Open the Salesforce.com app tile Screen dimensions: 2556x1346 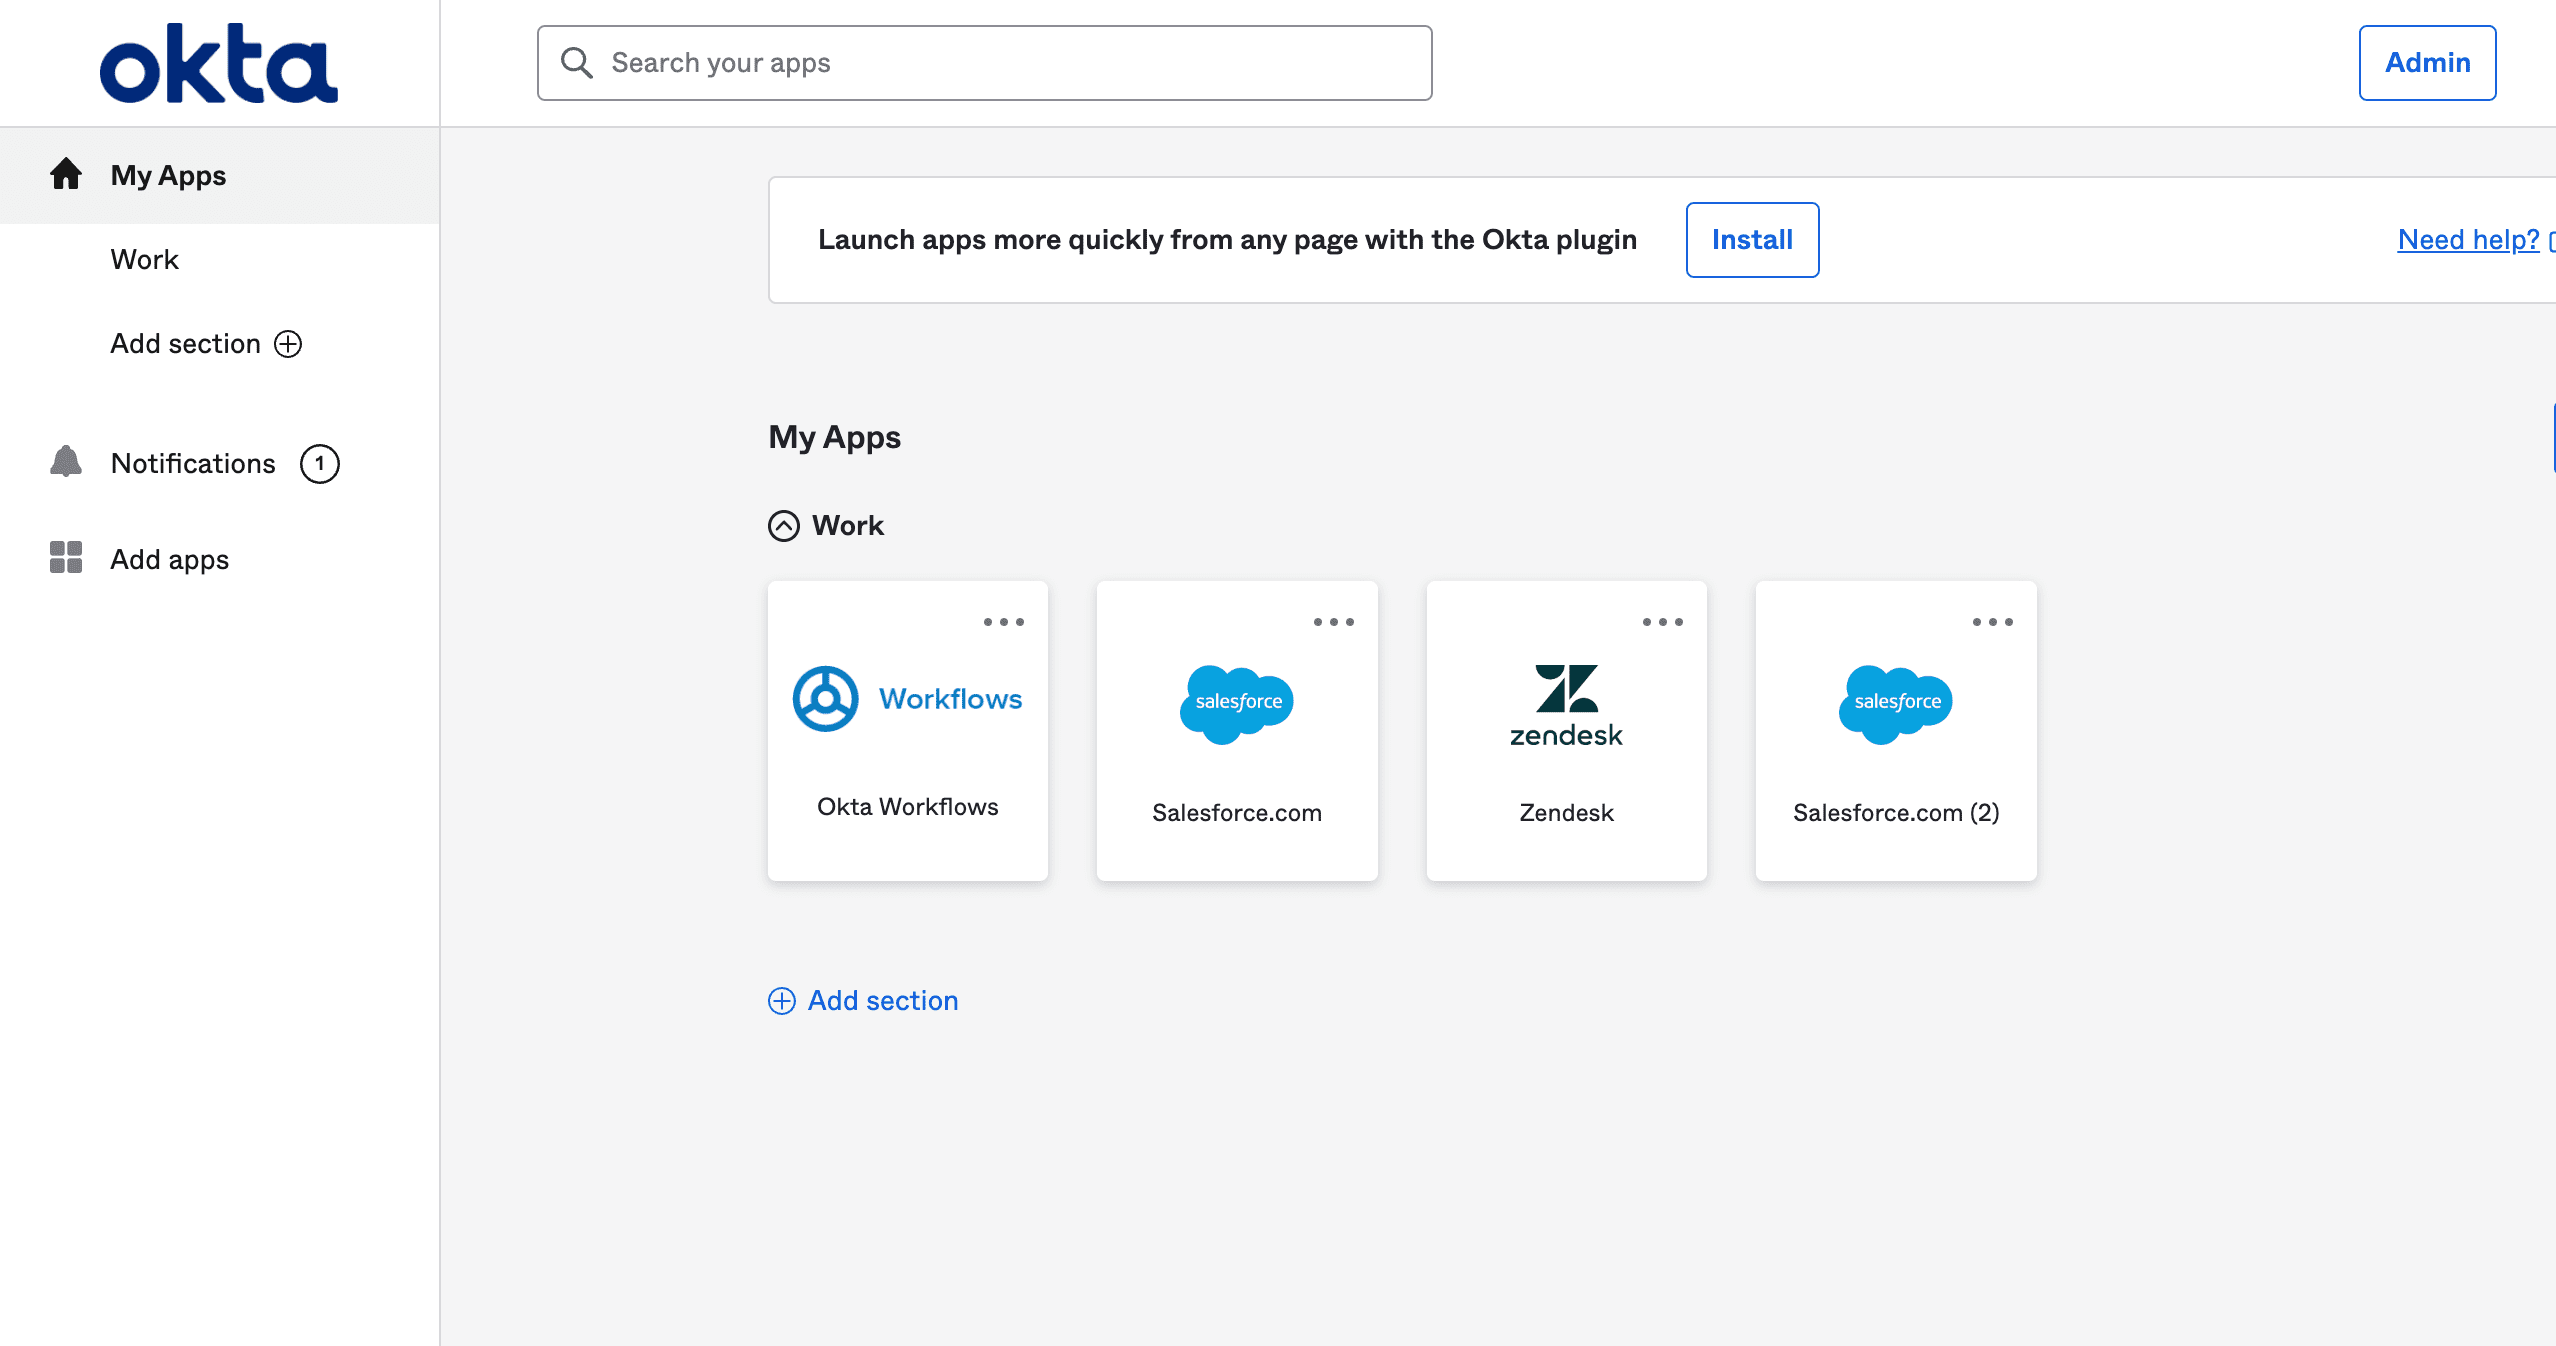[1236, 732]
